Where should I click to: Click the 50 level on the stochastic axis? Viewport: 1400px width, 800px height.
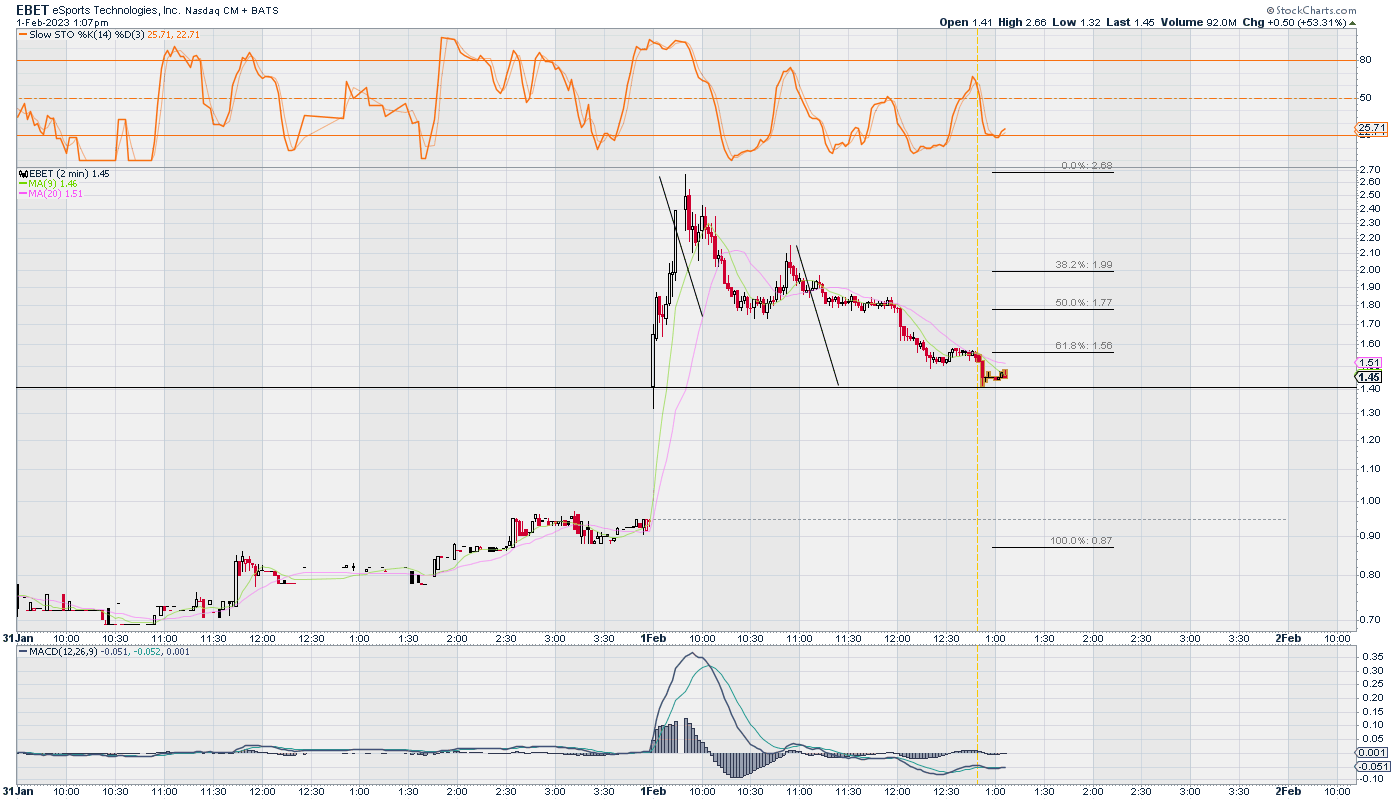(x=1365, y=98)
